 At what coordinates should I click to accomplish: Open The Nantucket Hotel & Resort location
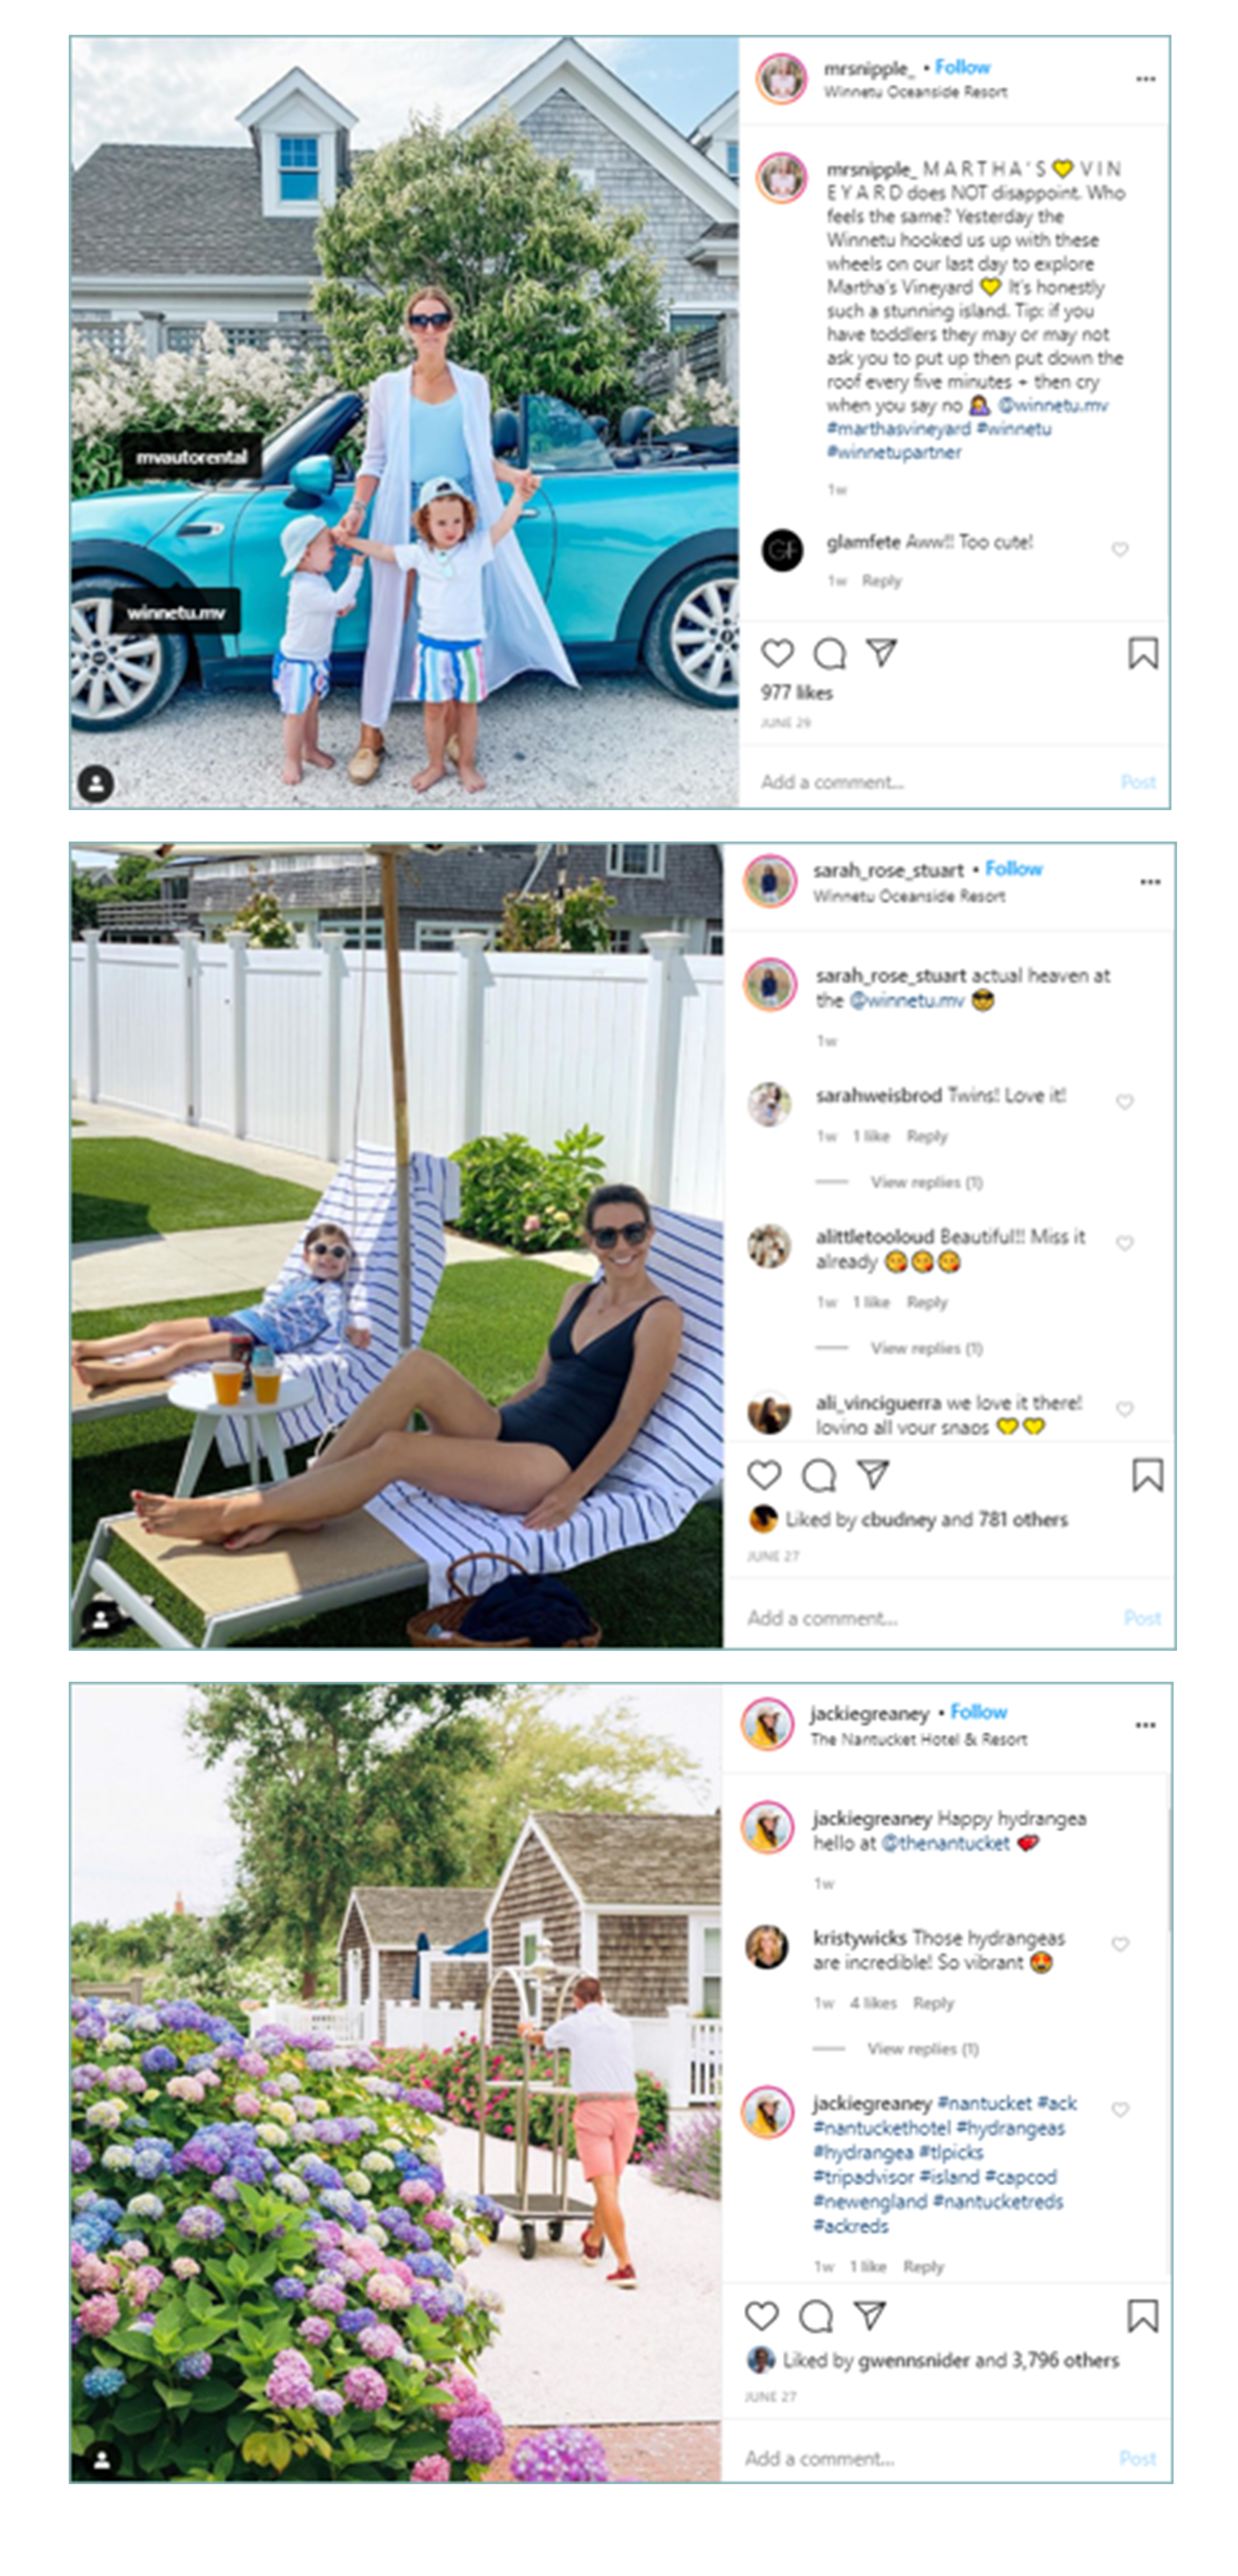point(918,1739)
